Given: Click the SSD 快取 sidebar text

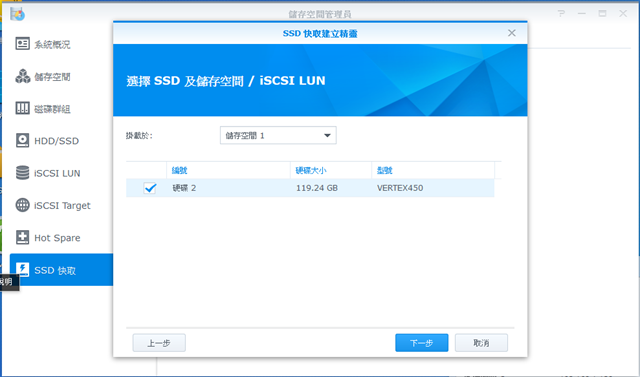Looking at the screenshot, I should (55, 271).
